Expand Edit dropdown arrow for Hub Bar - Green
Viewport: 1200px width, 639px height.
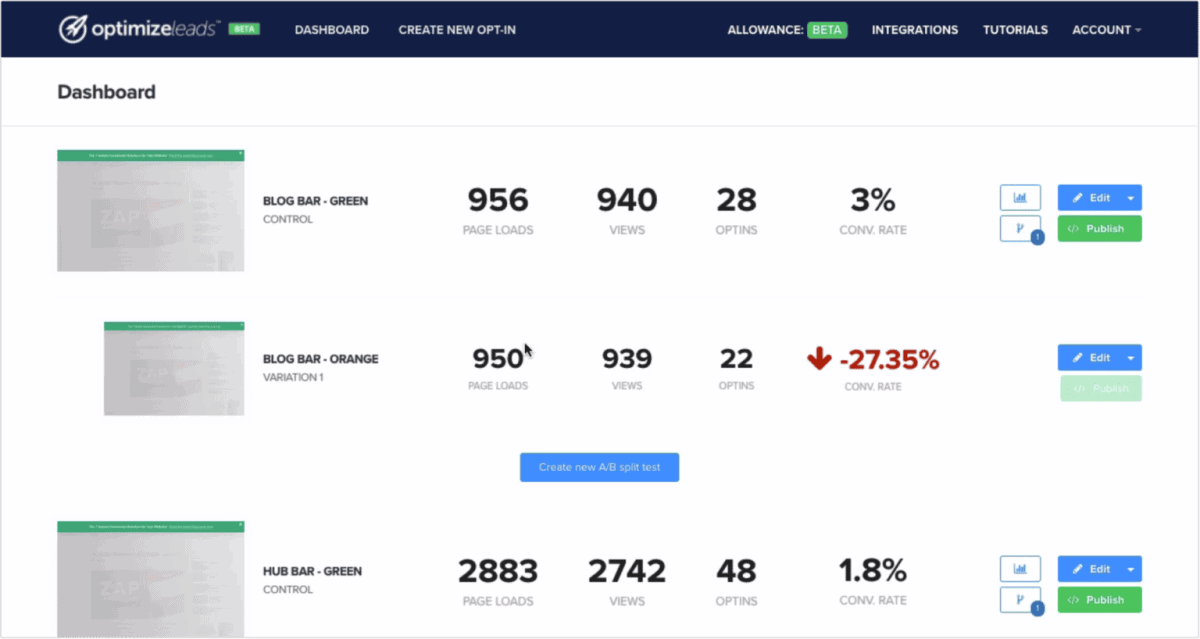tap(1131, 569)
